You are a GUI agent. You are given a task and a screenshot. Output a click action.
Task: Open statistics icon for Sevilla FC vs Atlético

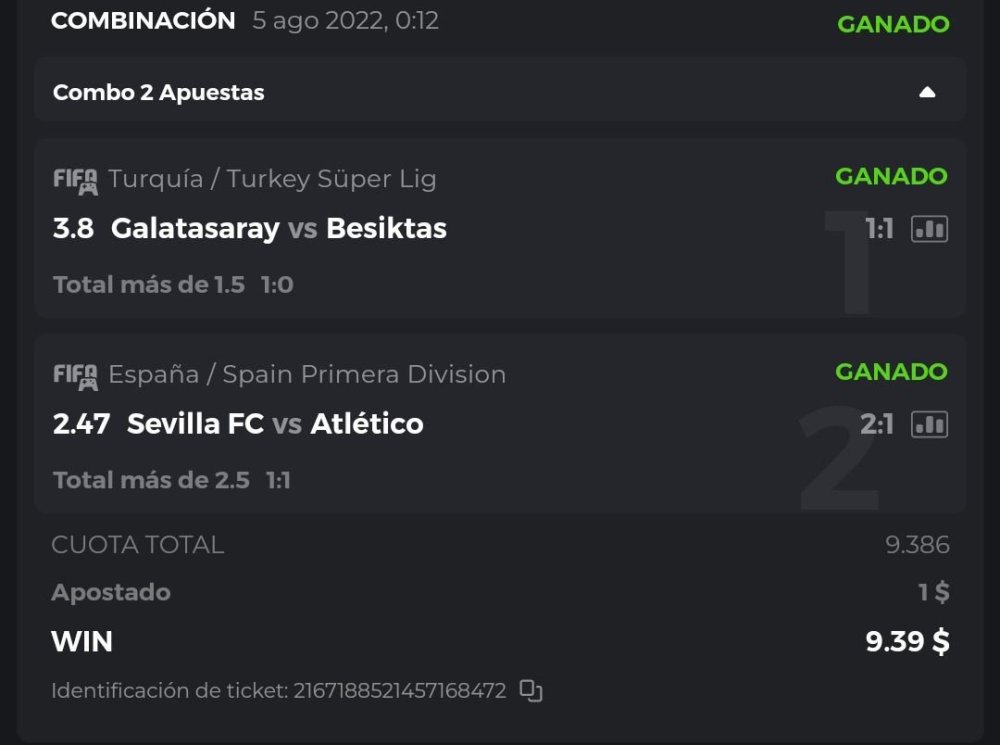point(929,424)
